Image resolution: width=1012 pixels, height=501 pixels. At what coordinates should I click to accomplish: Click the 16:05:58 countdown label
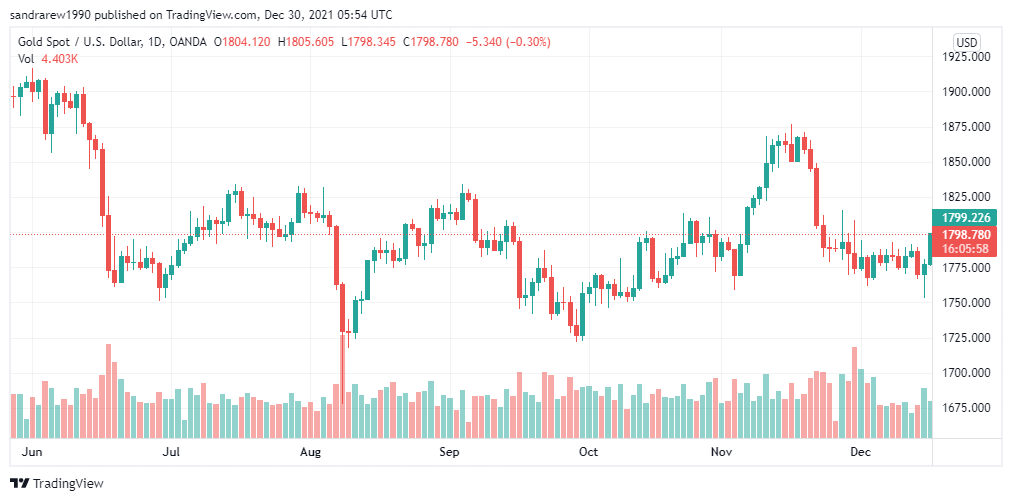[x=964, y=249]
